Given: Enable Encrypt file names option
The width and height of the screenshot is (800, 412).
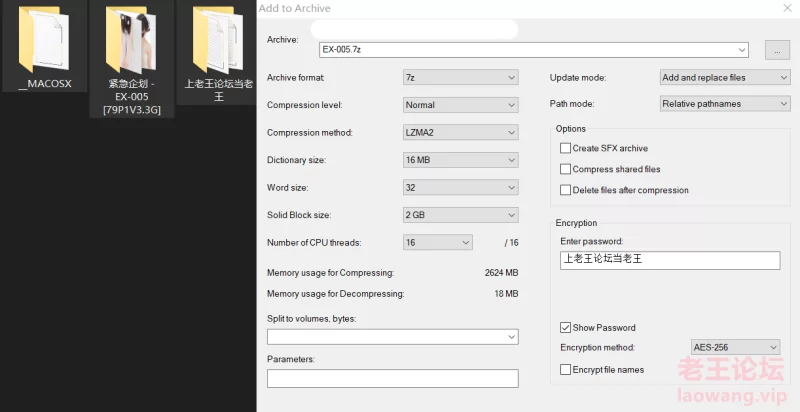Looking at the screenshot, I should (x=566, y=369).
